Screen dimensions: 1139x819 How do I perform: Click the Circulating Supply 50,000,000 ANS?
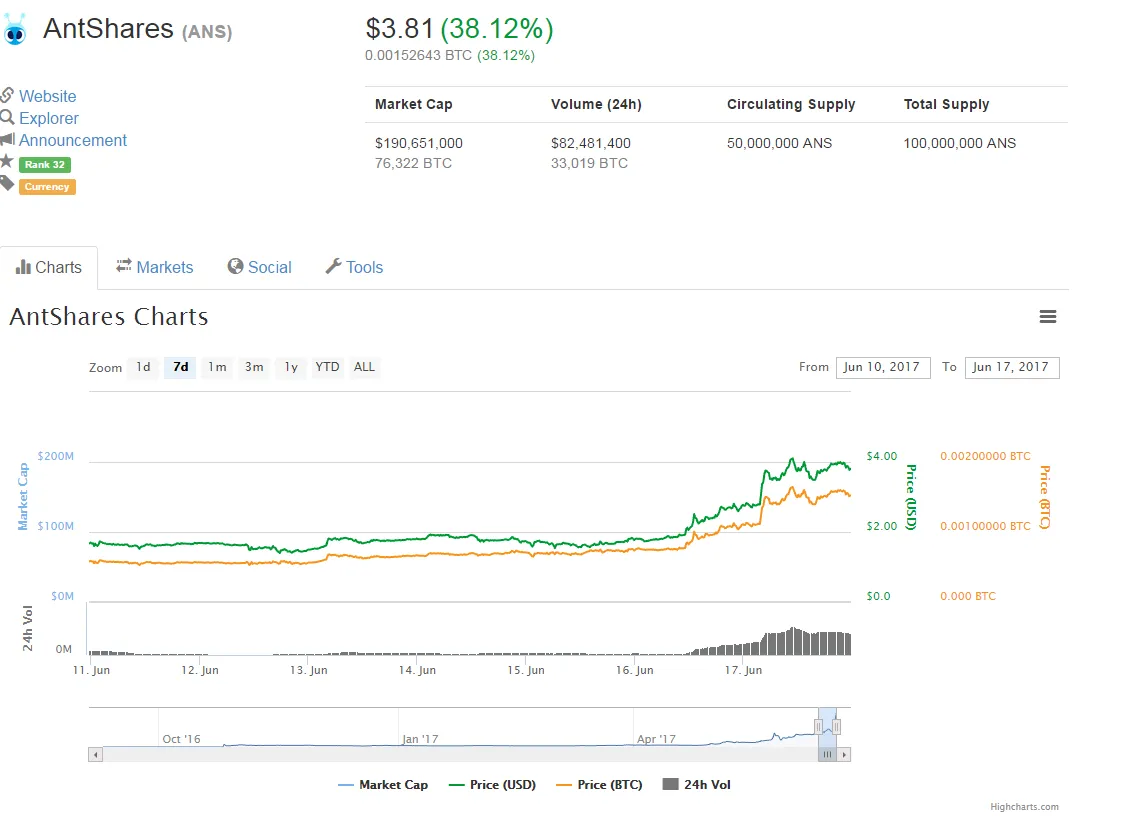coord(779,143)
